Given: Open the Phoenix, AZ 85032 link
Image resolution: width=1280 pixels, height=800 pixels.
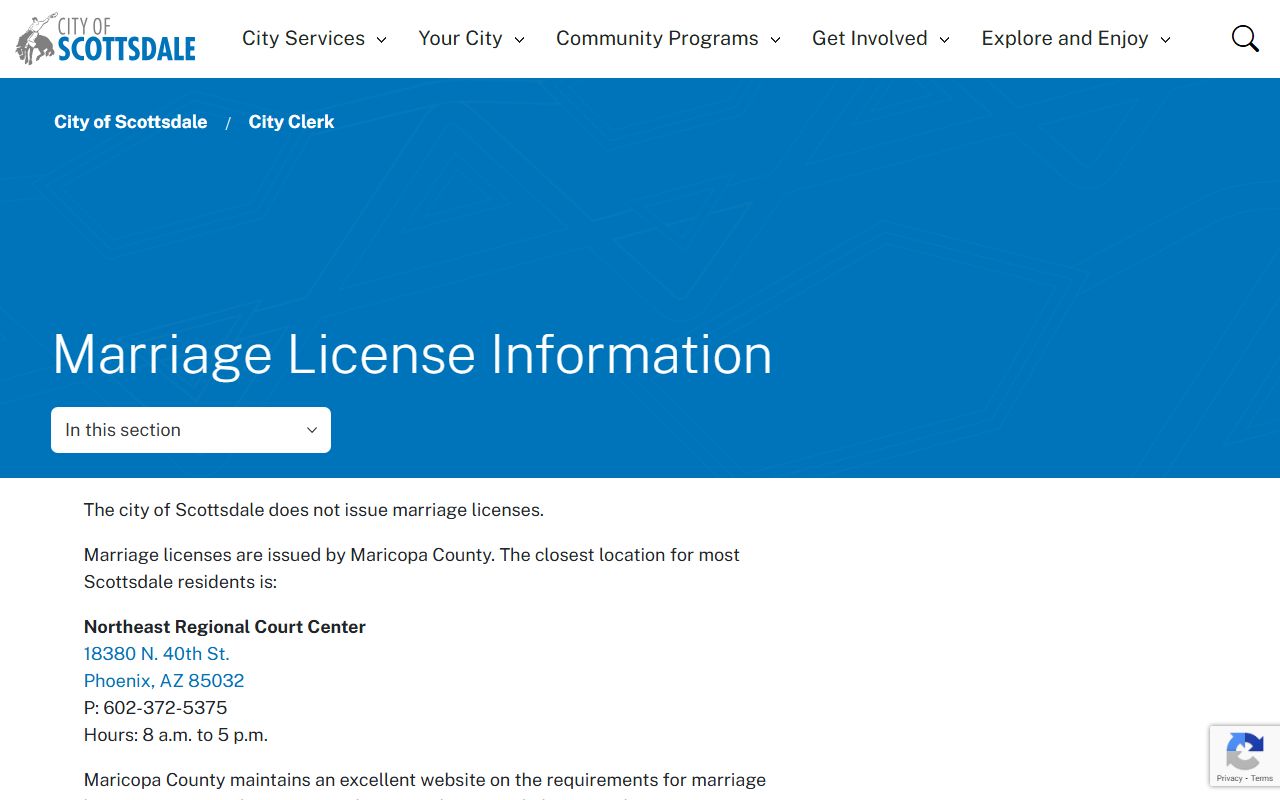Looking at the screenshot, I should (164, 681).
